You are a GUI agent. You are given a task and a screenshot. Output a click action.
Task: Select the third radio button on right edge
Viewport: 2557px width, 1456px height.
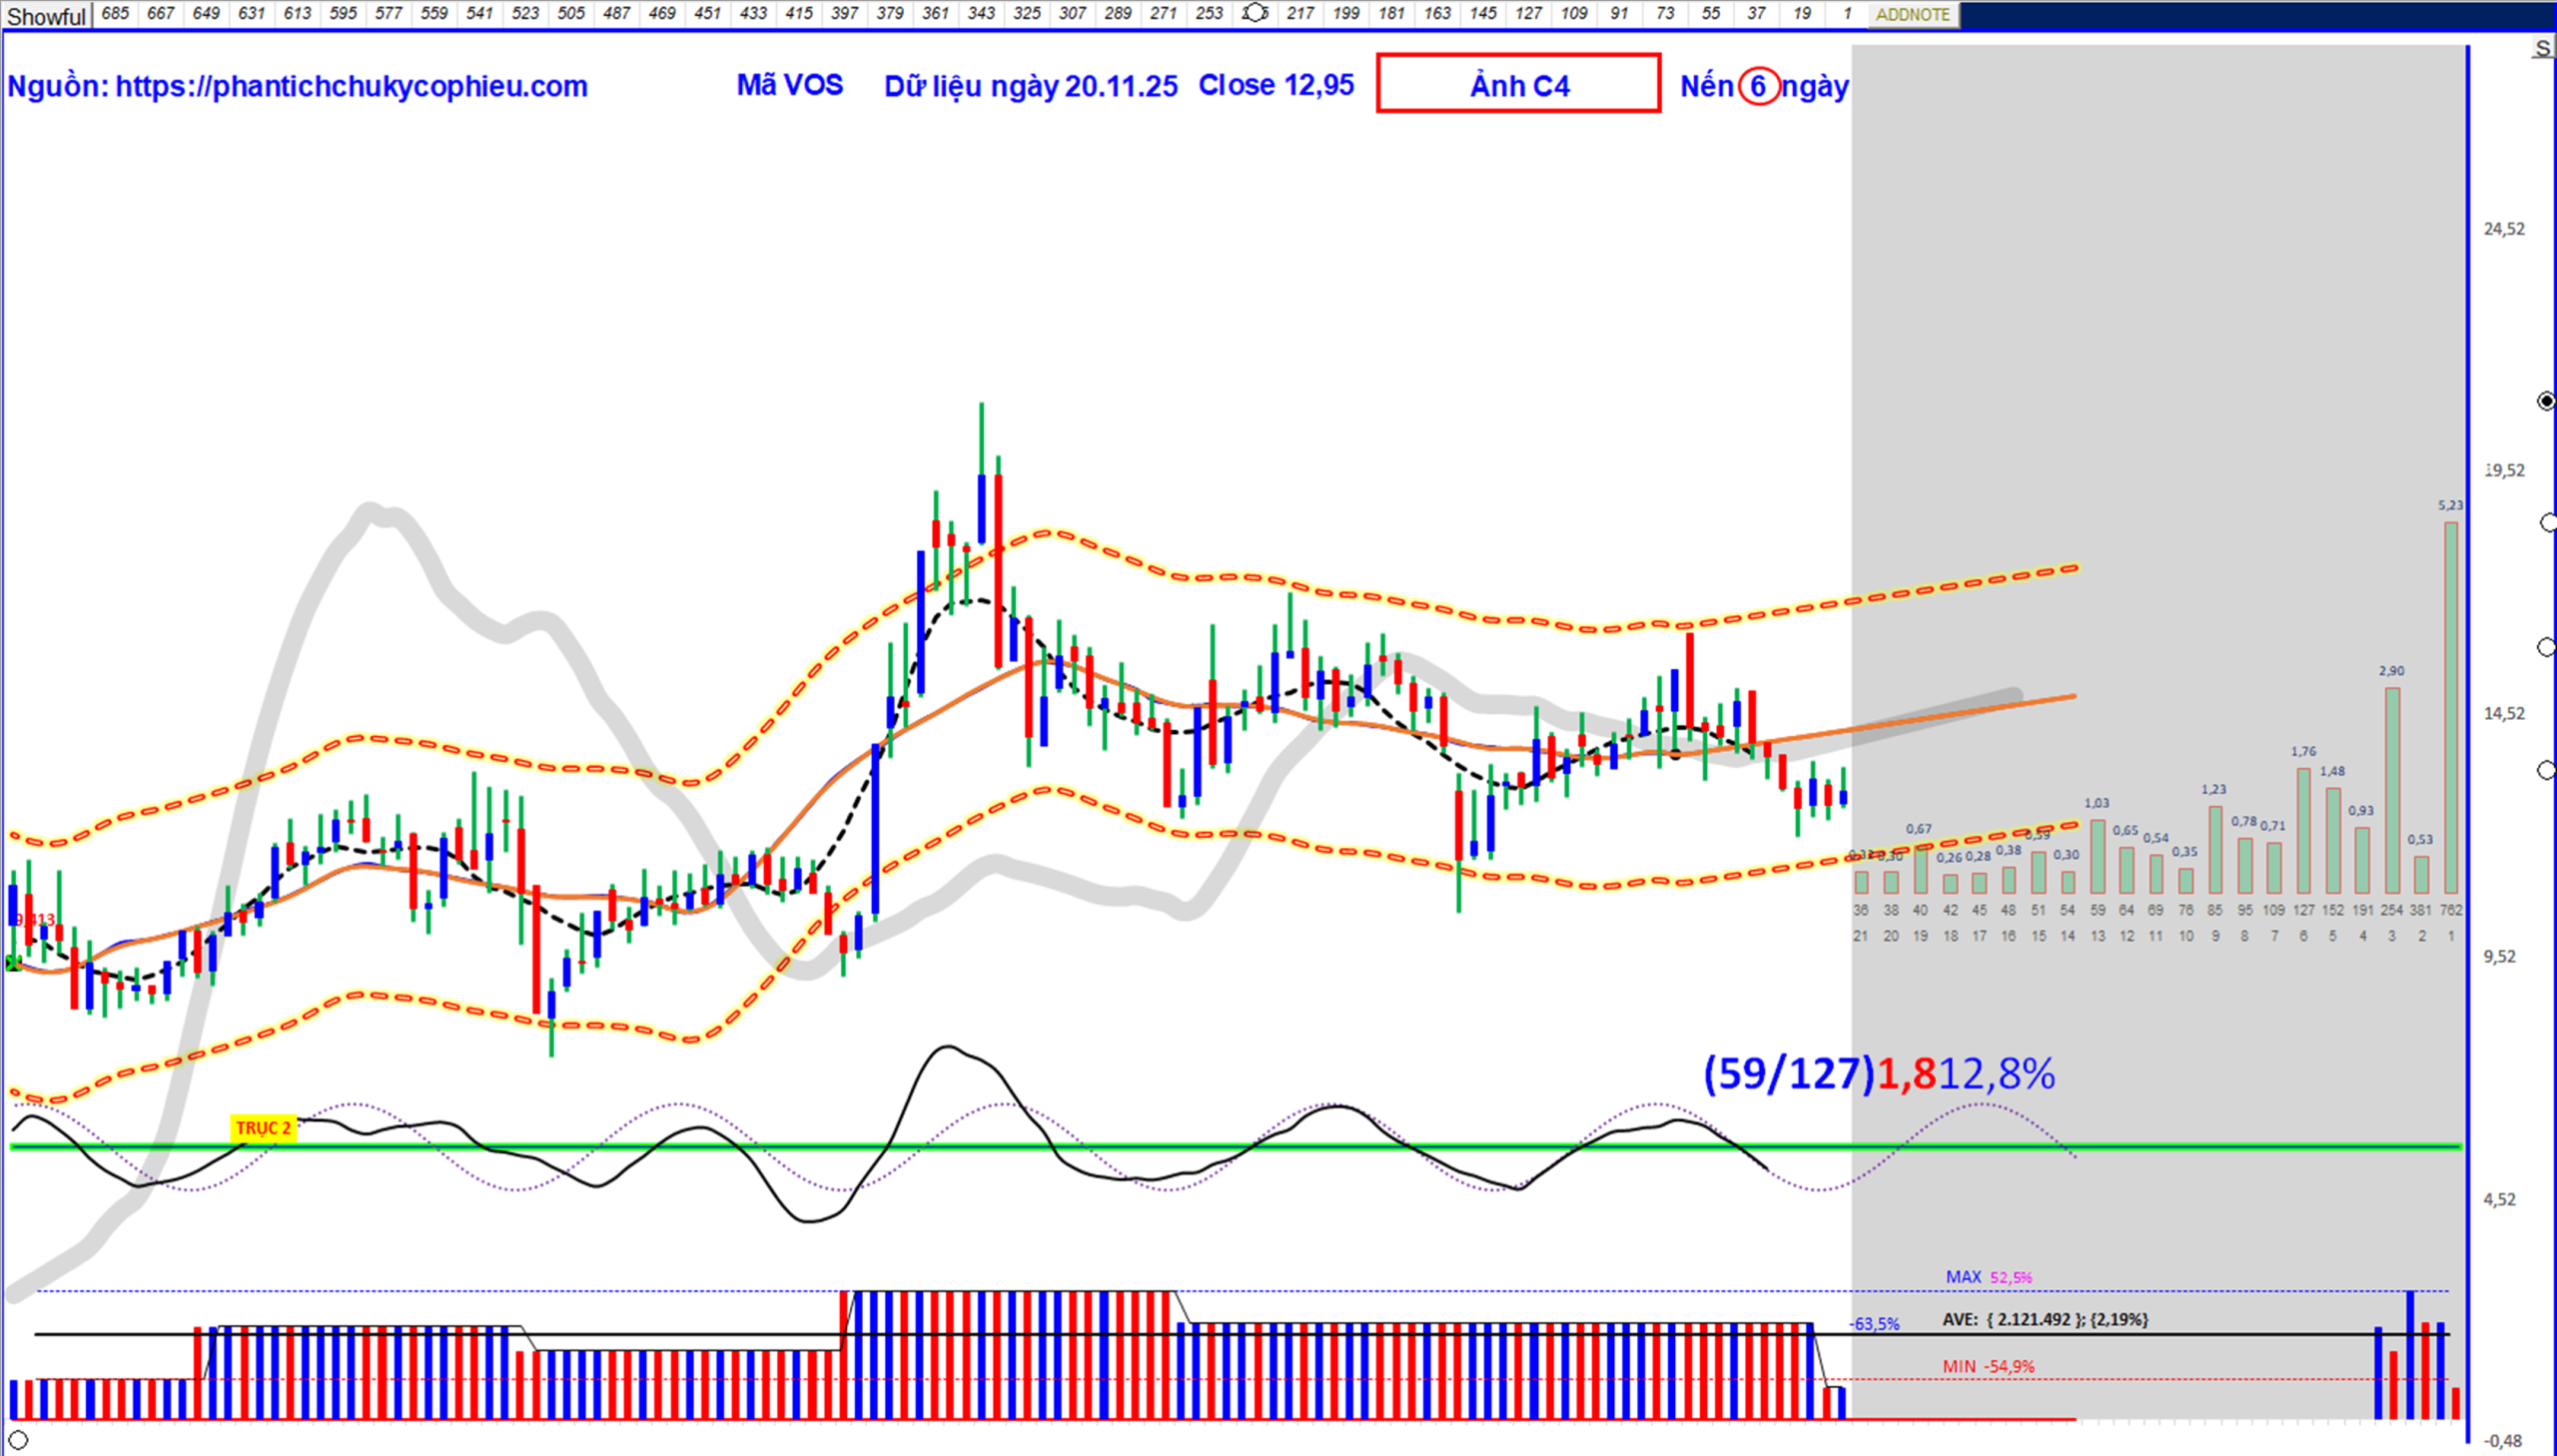tap(2547, 647)
